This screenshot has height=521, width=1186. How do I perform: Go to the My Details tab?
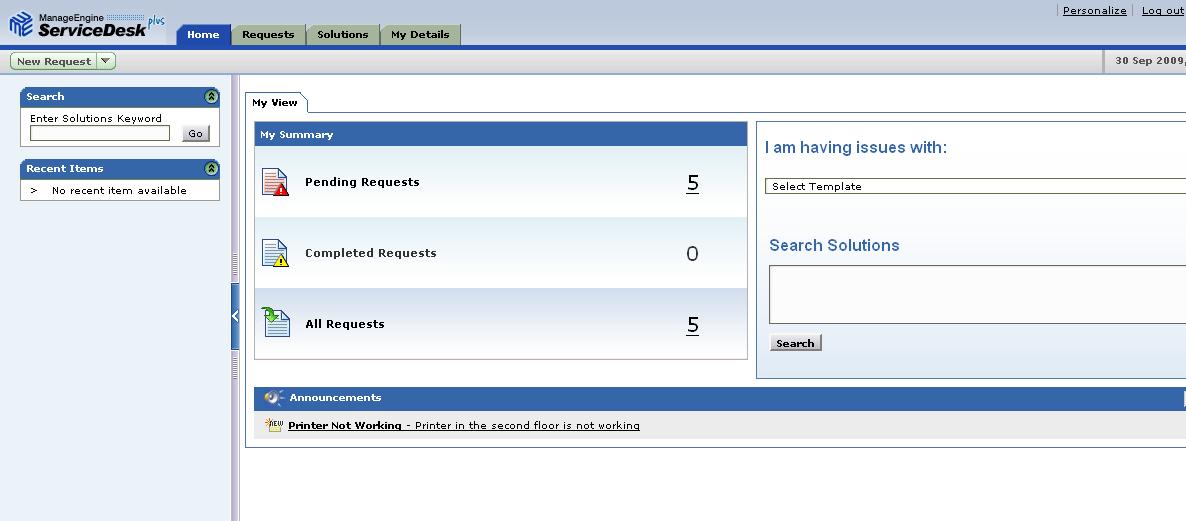pyautogui.click(x=421, y=35)
